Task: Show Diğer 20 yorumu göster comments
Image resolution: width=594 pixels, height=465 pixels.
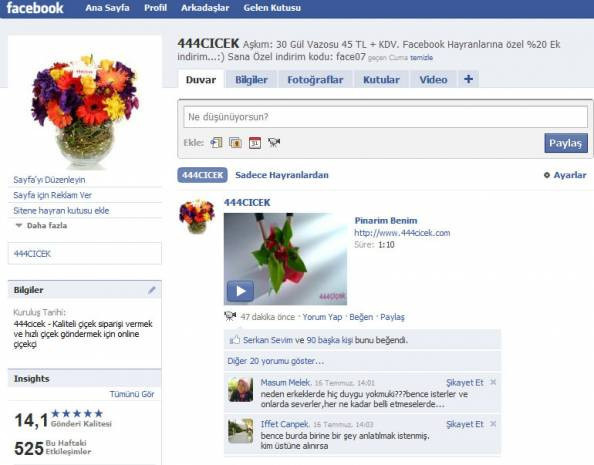Action: pos(275,361)
